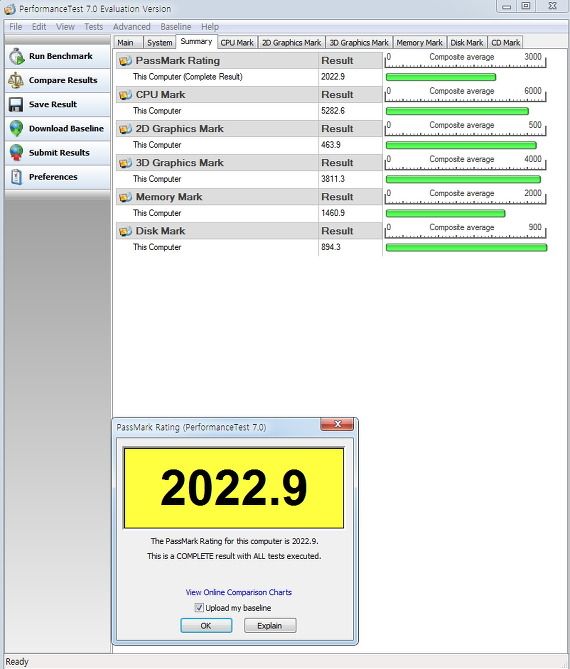This screenshot has height=669, width=570.
Task: Click the Run Benchmark button label
Action: [x=61, y=56]
